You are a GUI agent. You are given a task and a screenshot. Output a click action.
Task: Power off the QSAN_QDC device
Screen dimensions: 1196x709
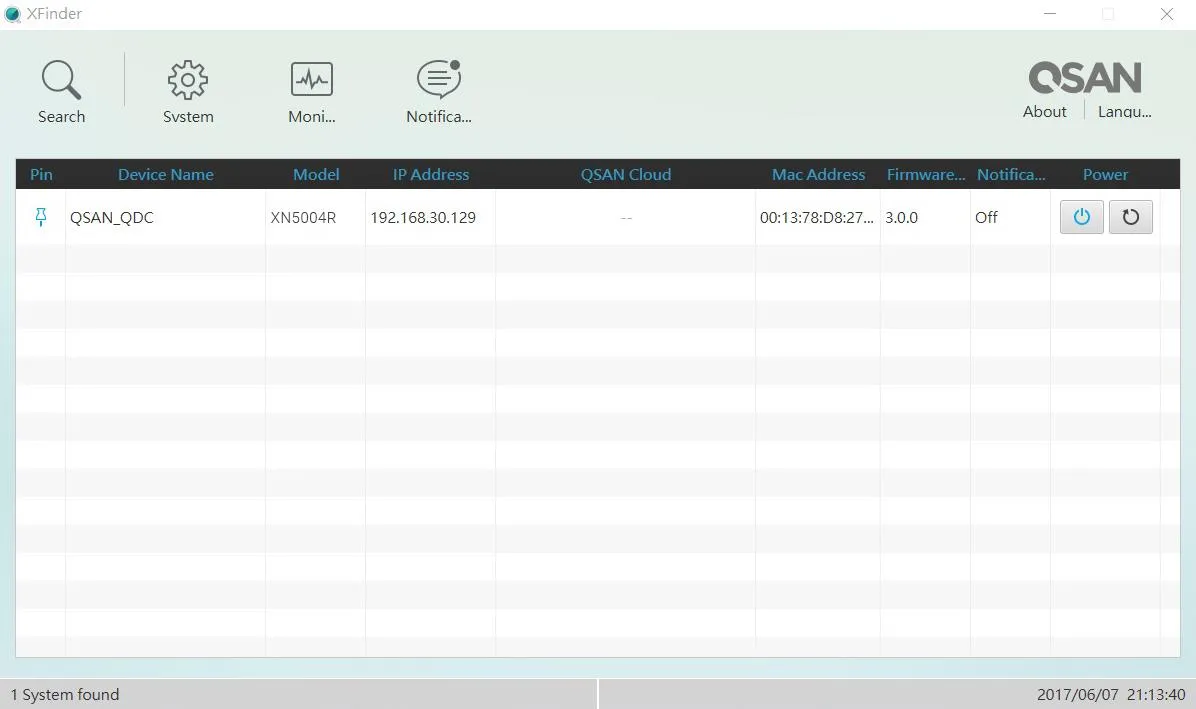1082,217
